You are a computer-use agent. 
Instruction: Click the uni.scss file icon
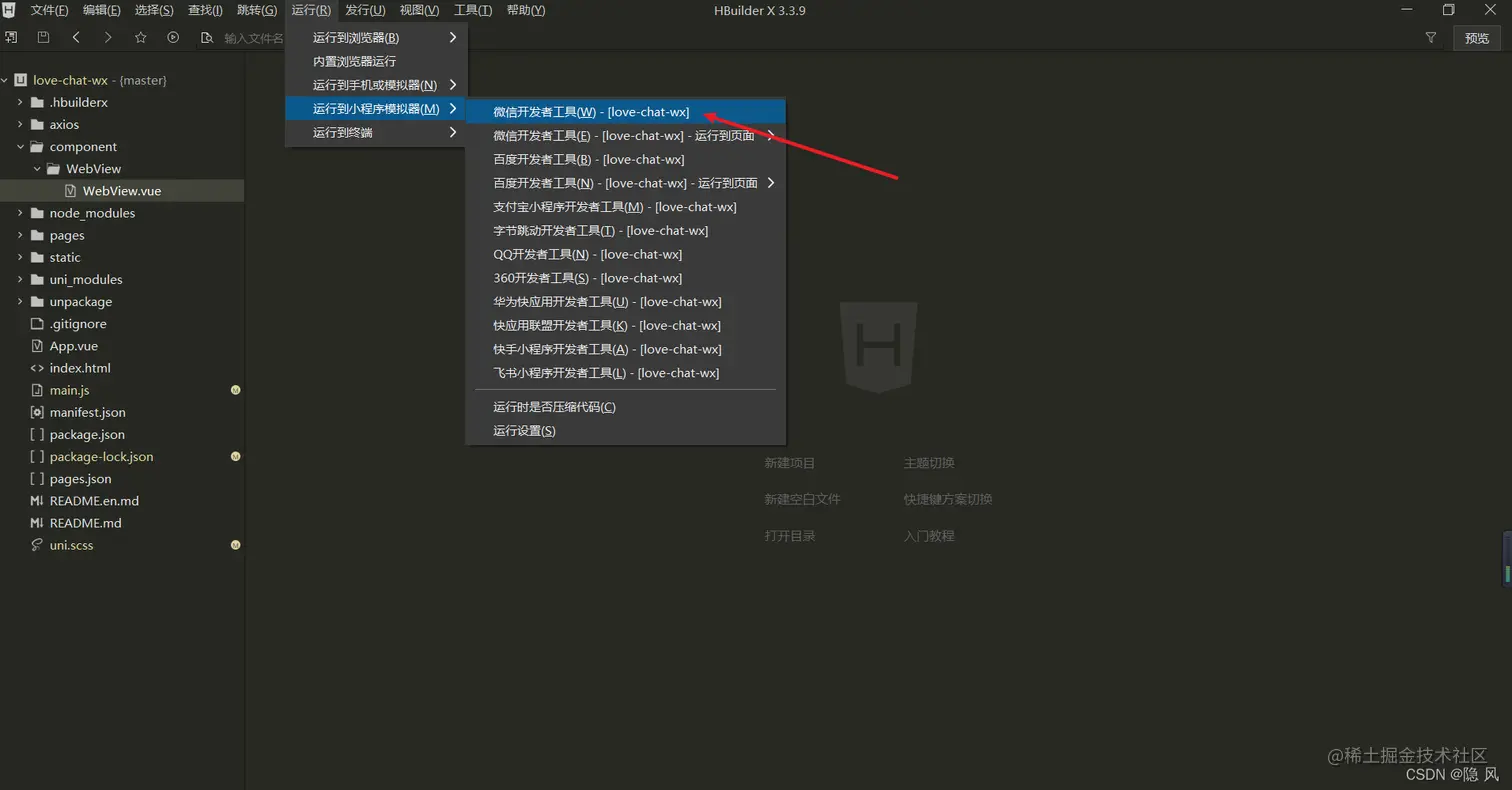(x=37, y=545)
